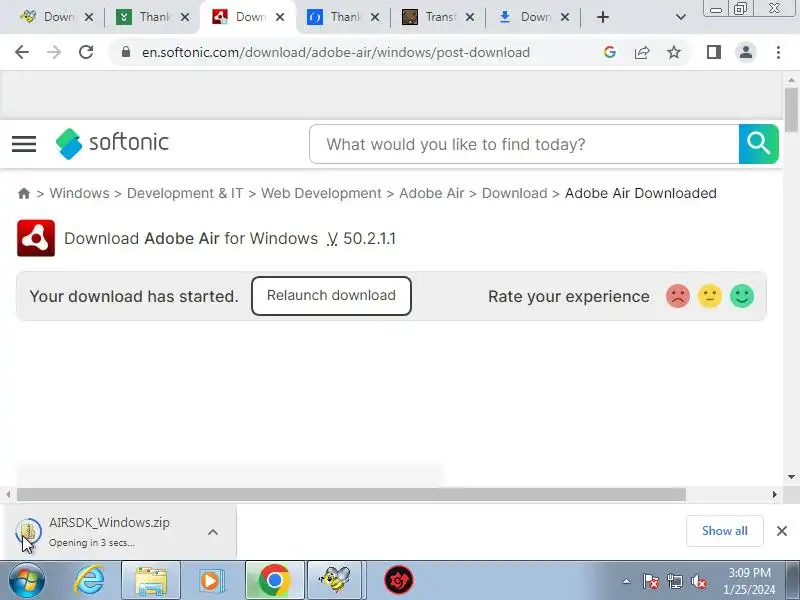The width and height of the screenshot is (800, 600).
Task: Expand the tab search dropdown
Action: (x=681, y=17)
